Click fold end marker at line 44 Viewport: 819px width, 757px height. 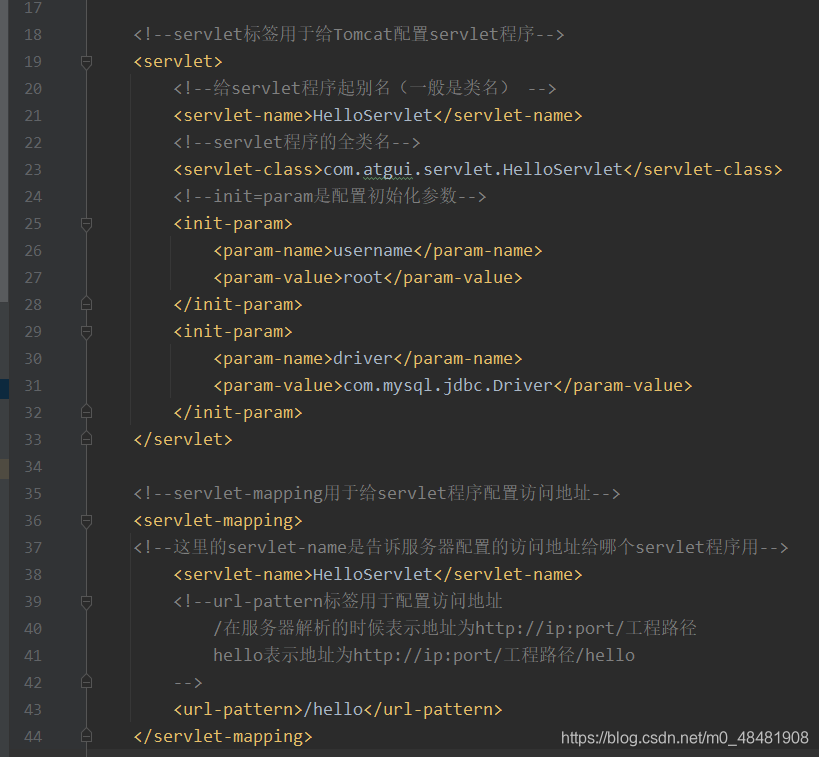87,737
